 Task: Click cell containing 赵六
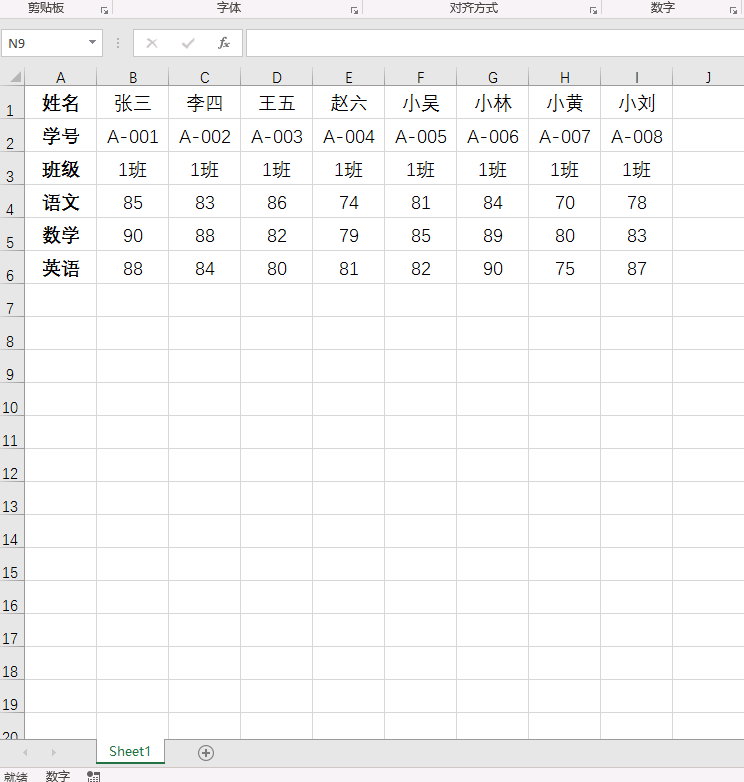[x=349, y=103]
